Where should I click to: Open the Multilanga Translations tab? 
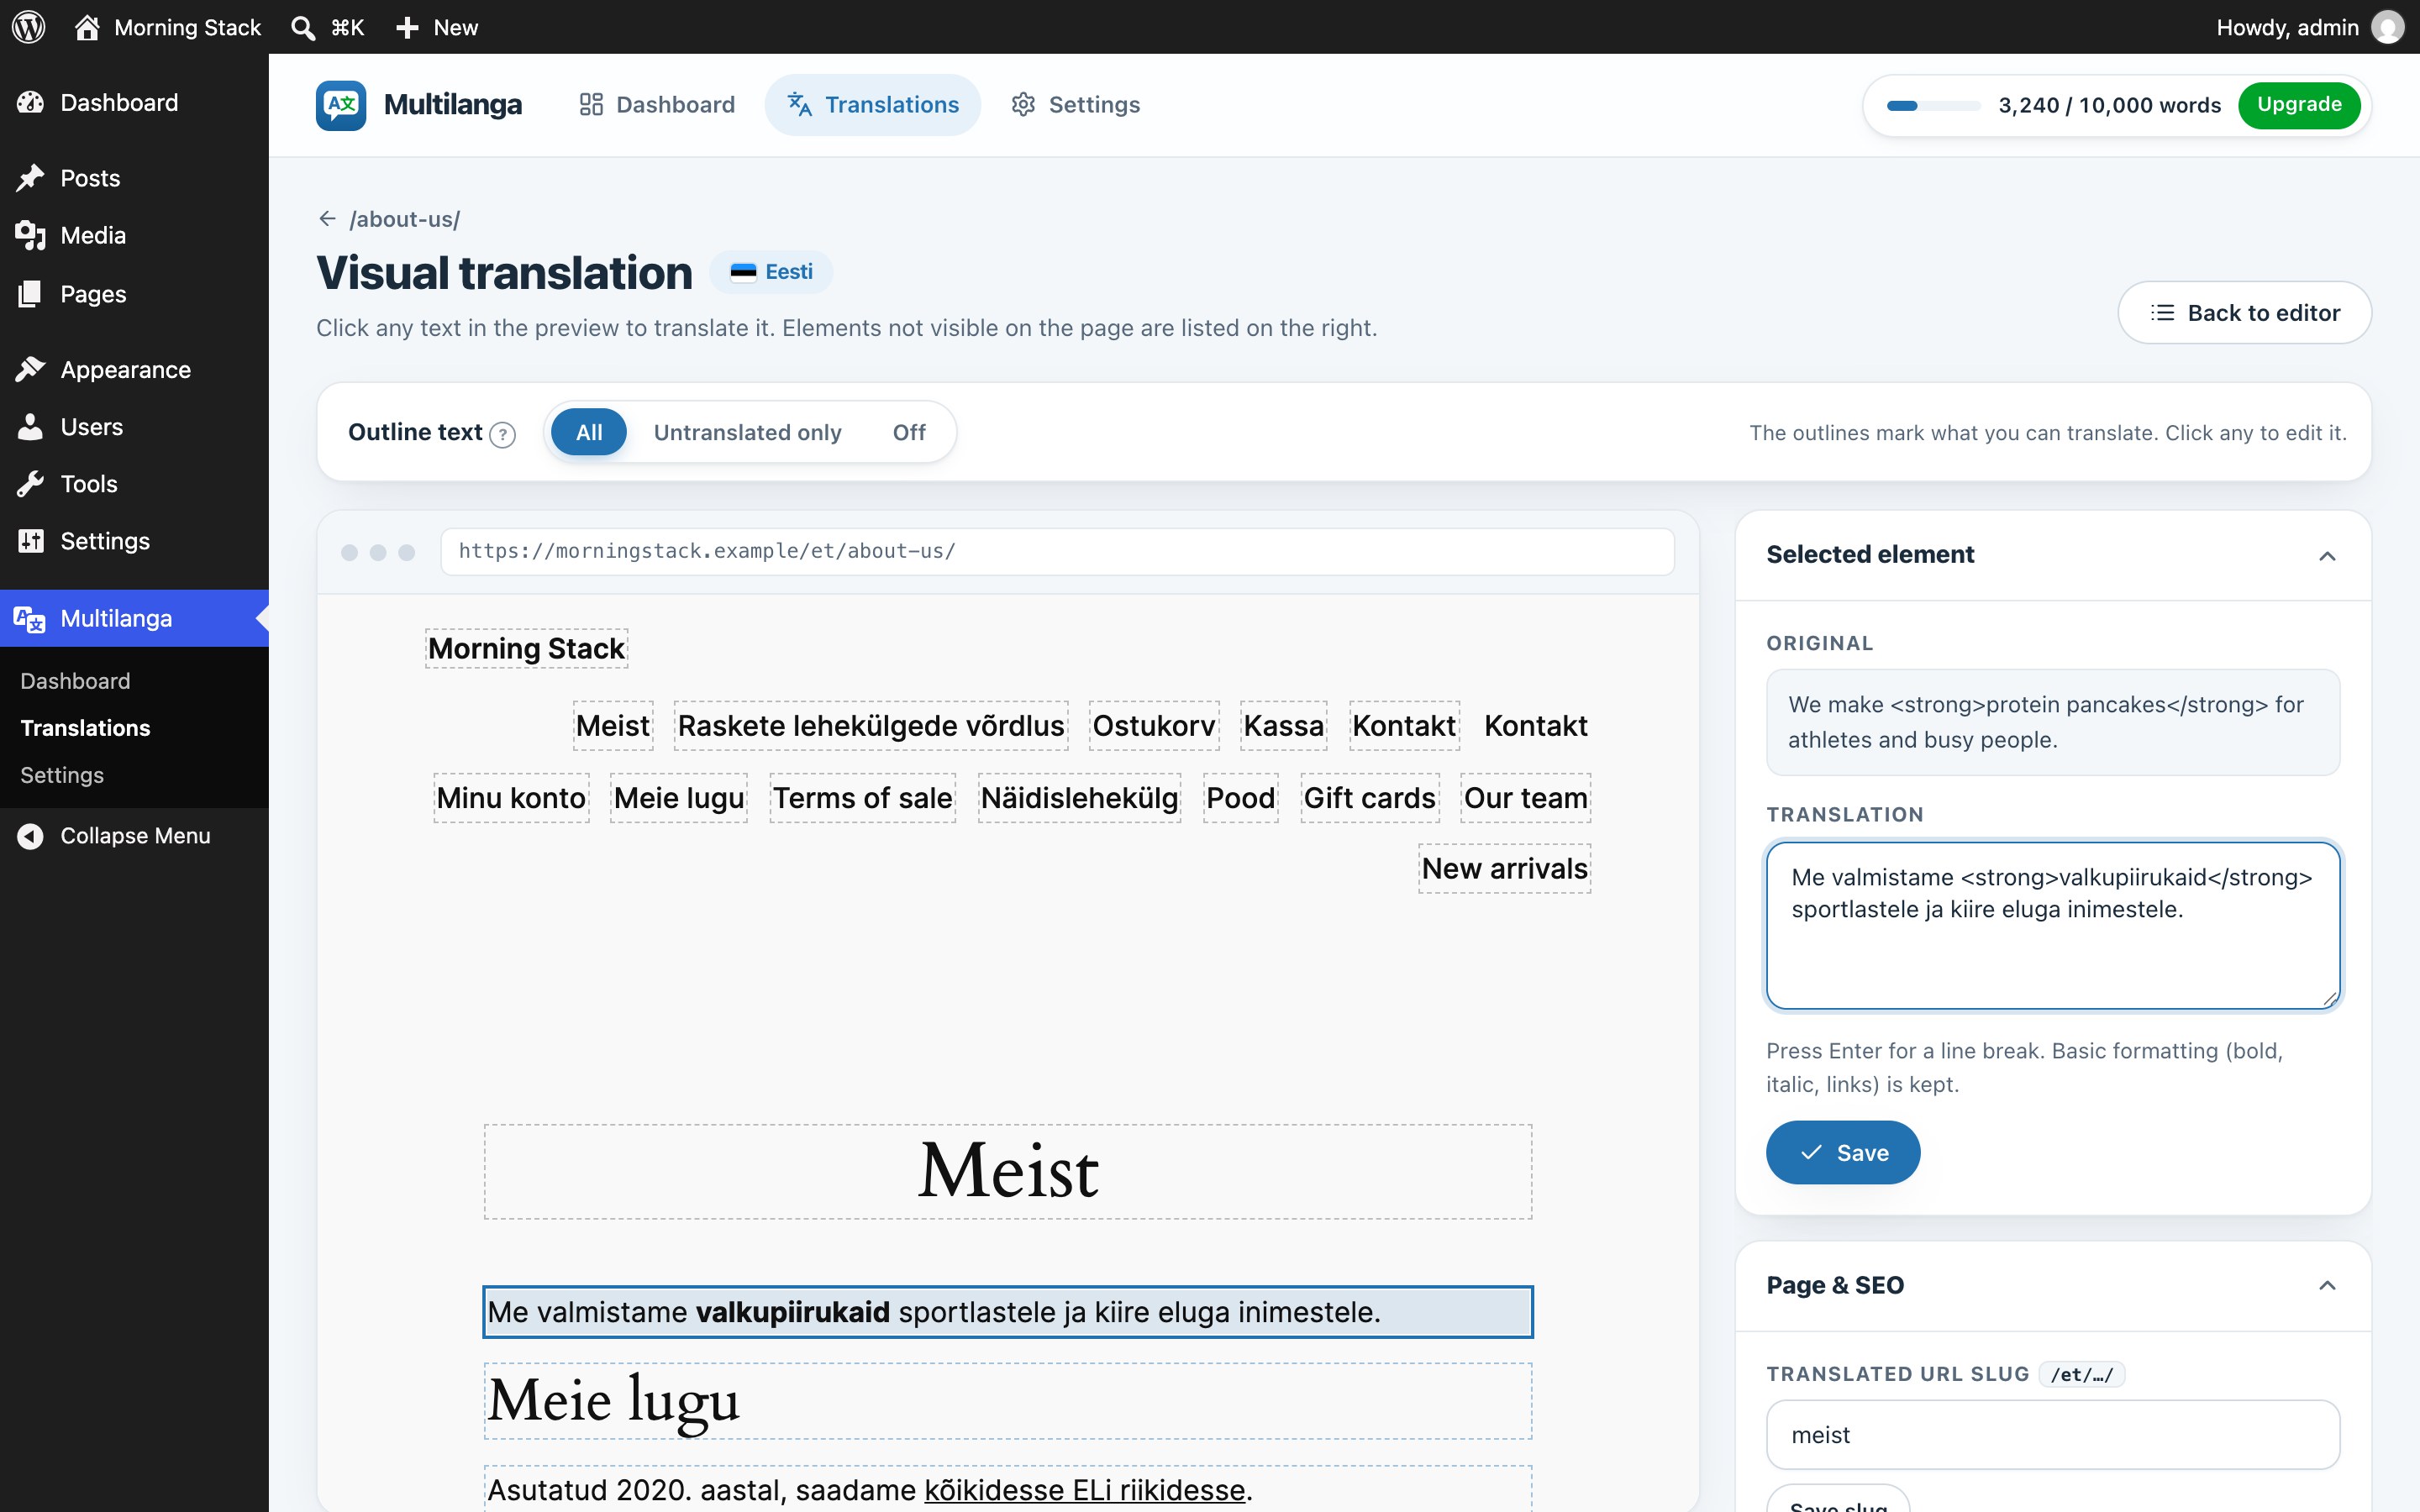tap(873, 105)
